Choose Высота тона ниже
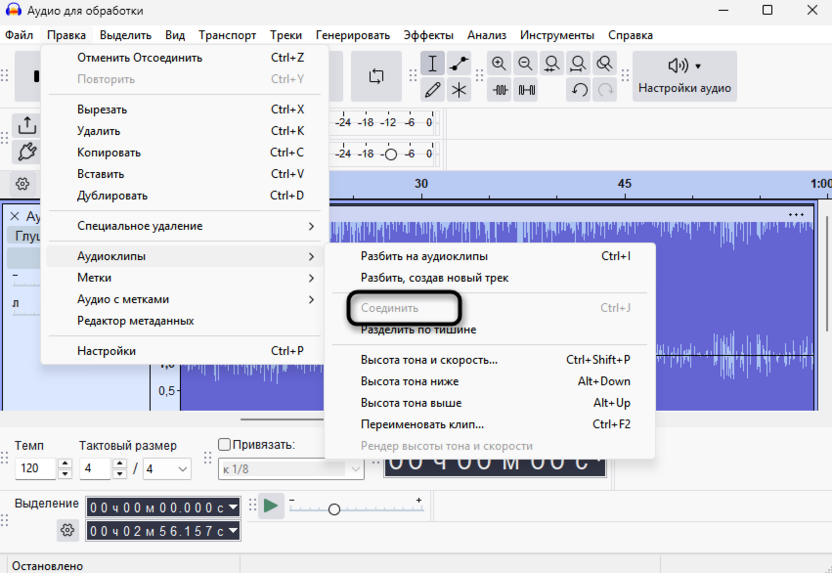 (x=490, y=381)
